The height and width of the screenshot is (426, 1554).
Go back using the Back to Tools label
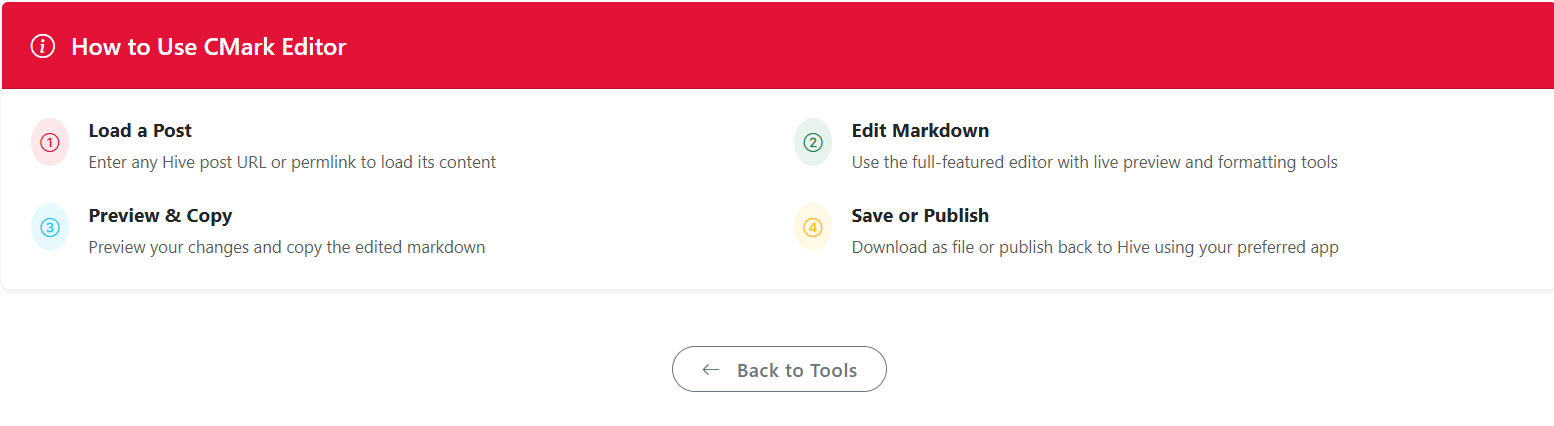click(x=796, y=371)
